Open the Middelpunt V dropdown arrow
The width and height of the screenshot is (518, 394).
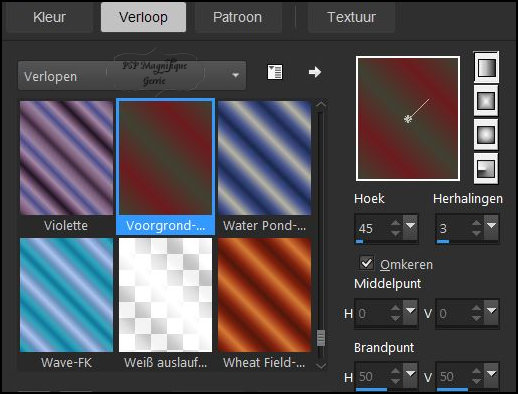[x=491, y=311]
